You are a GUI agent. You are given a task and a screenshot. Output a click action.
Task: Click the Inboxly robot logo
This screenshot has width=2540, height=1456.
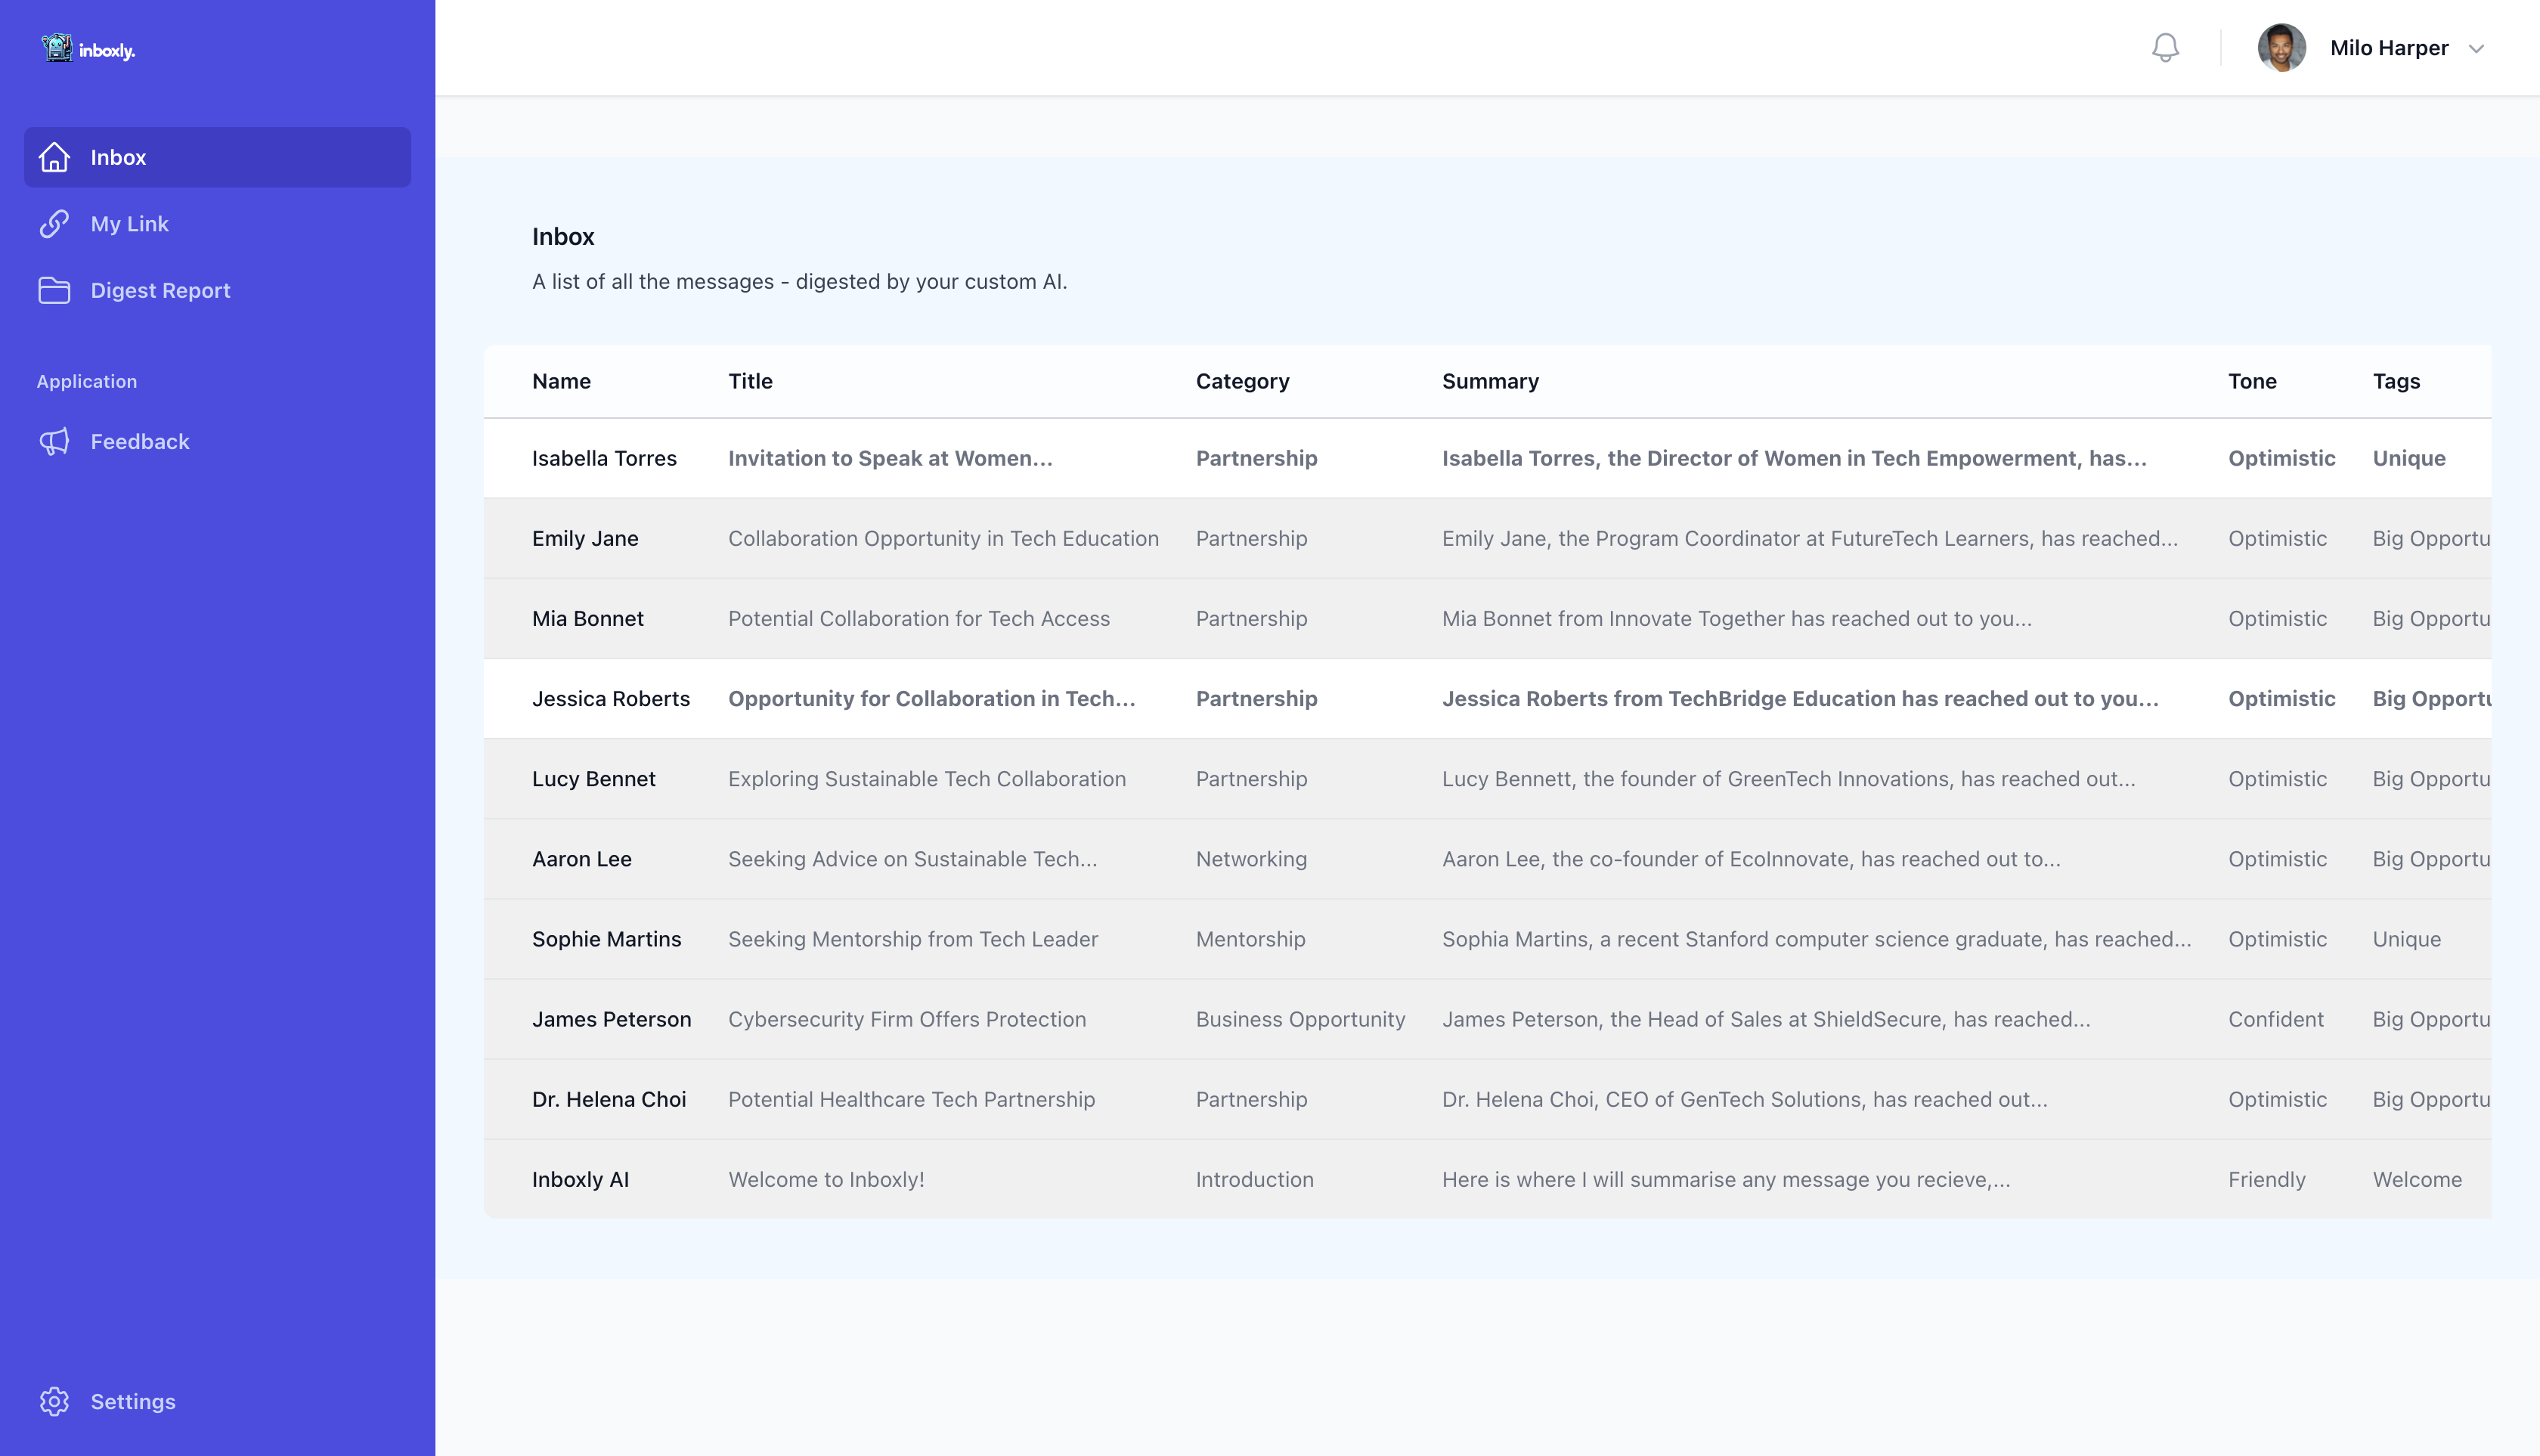(x=57, y=47)
